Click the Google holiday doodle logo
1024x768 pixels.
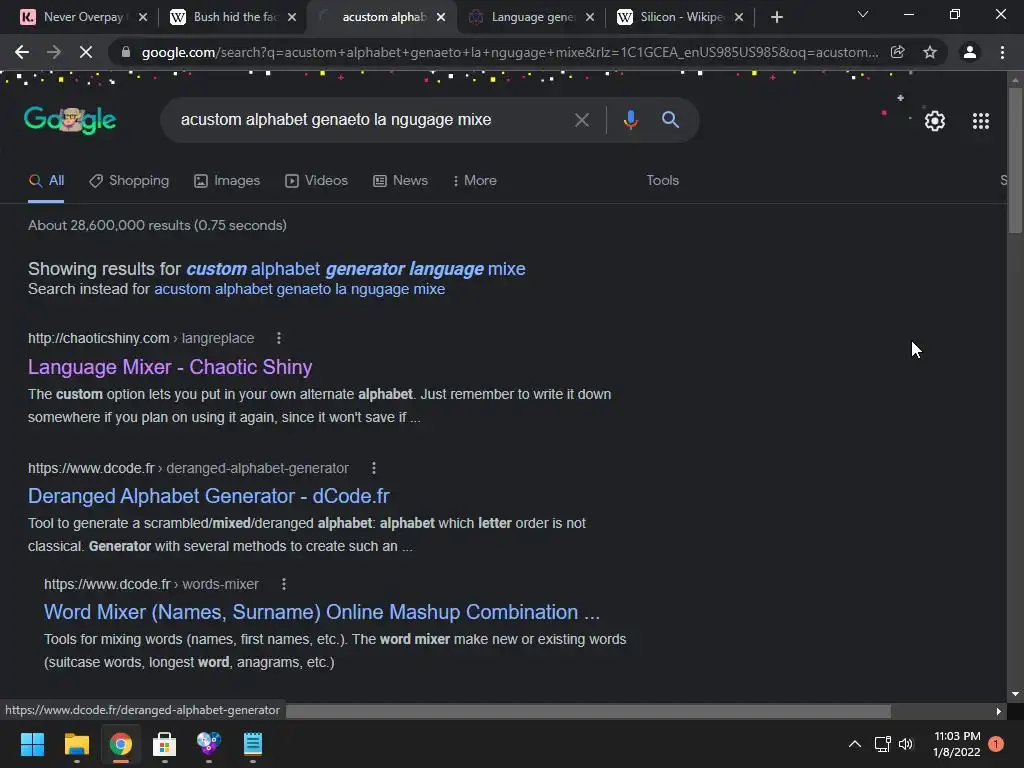tap(70, 120)
